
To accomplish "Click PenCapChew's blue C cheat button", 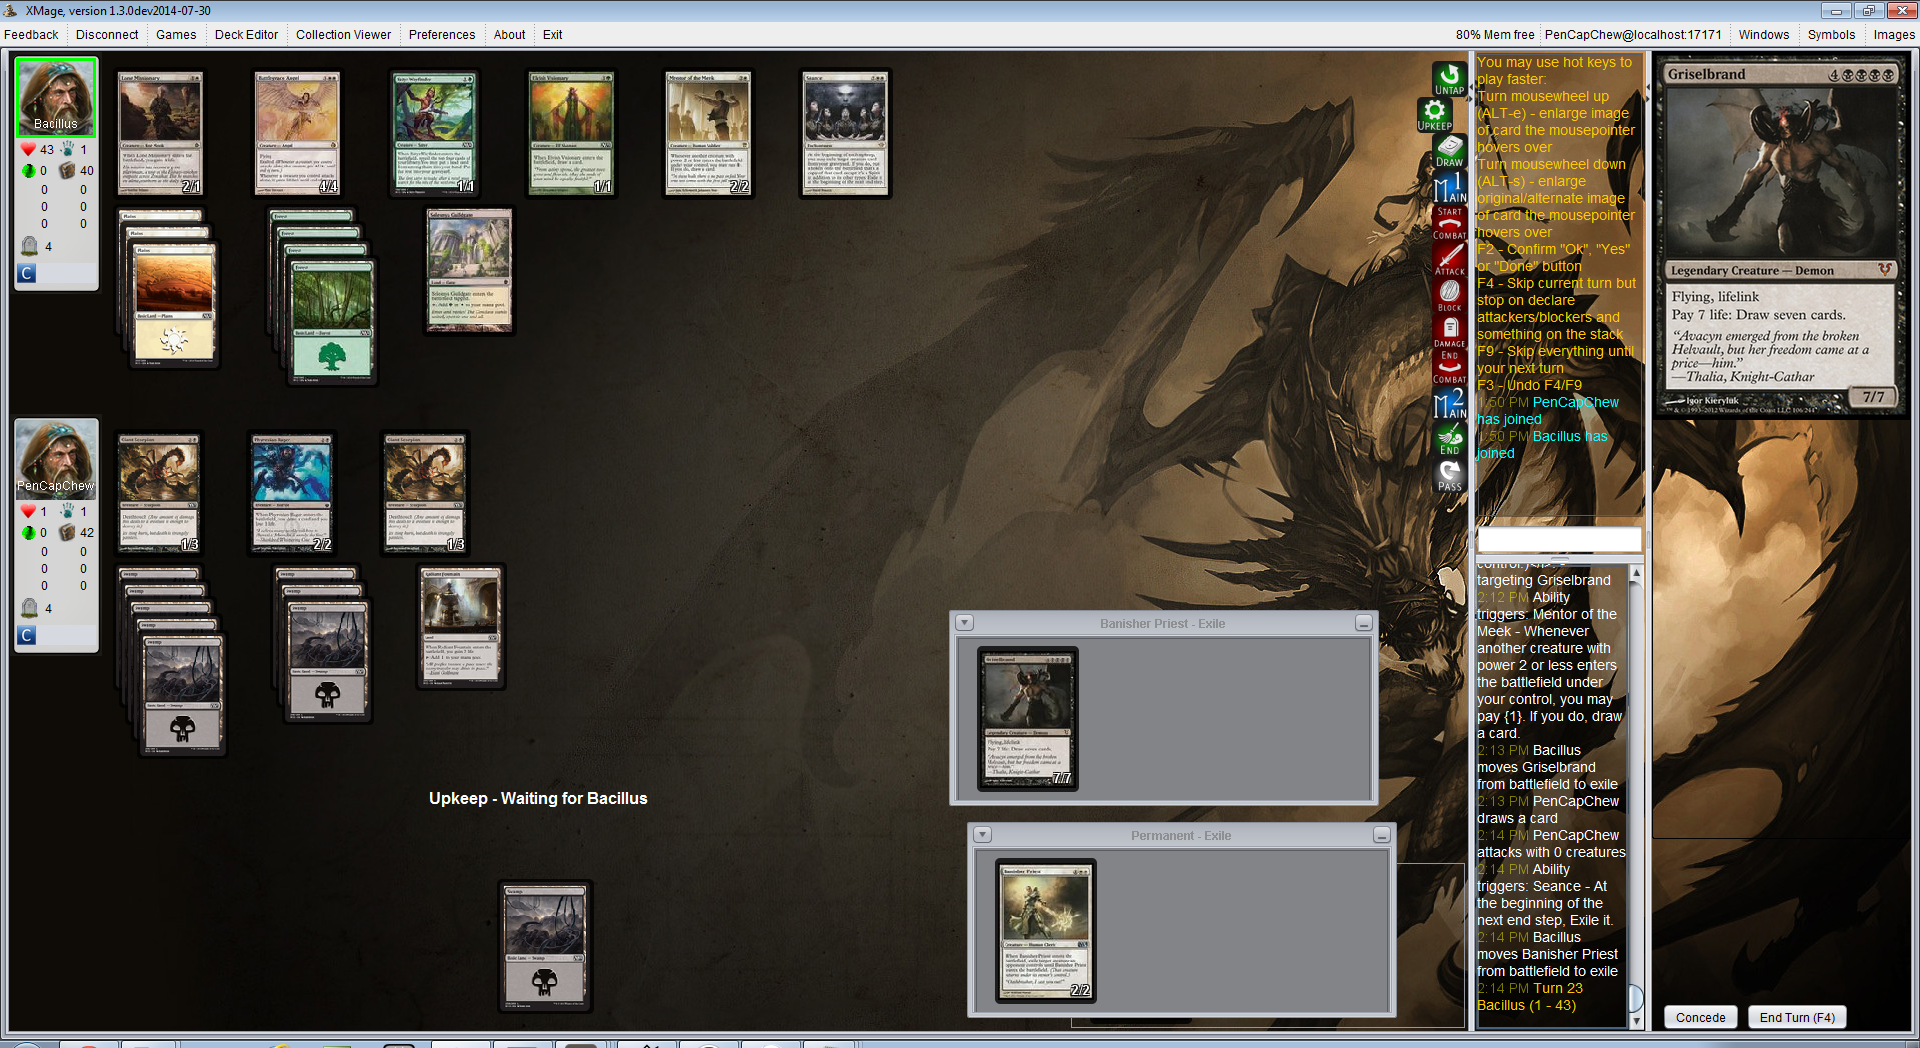I will click(27, 635).
